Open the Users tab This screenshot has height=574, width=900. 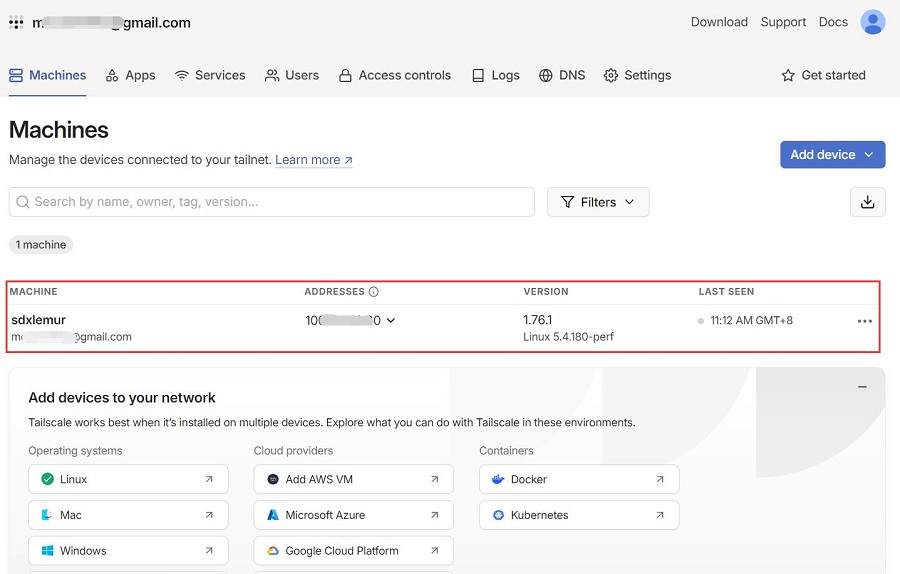point(292,75)
